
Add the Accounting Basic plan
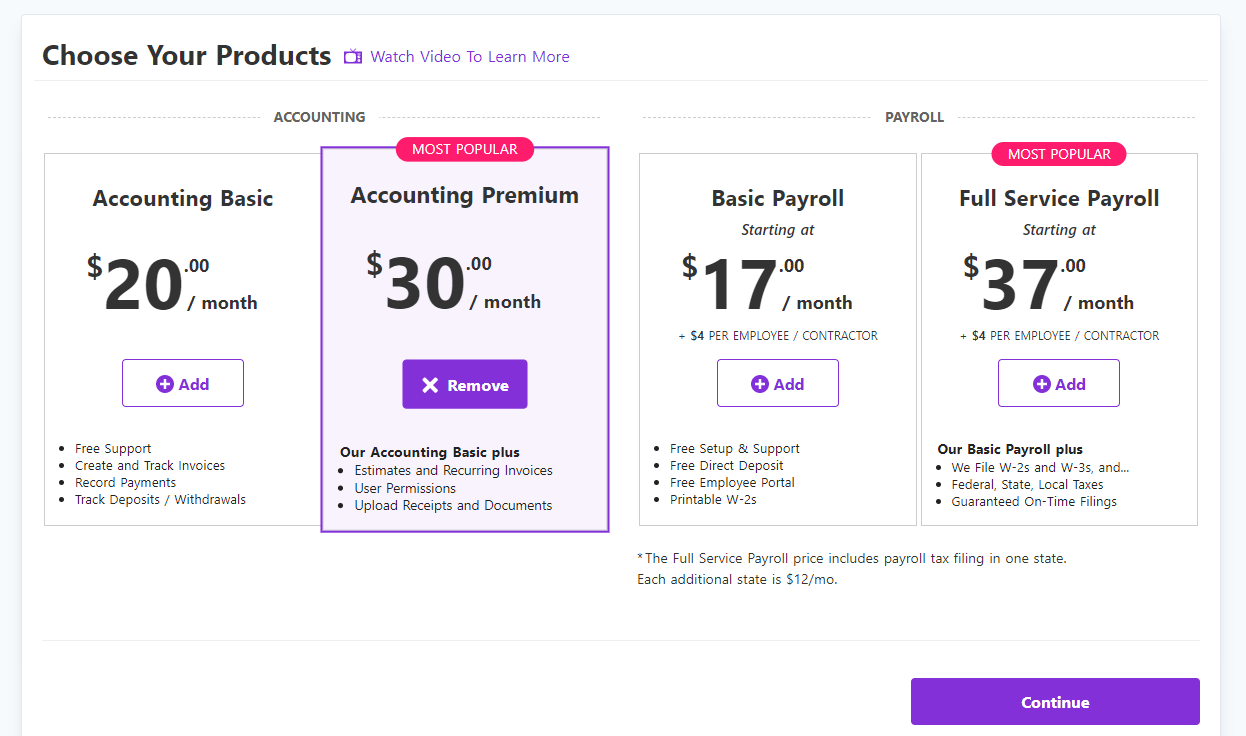click(x=183, y=383)
